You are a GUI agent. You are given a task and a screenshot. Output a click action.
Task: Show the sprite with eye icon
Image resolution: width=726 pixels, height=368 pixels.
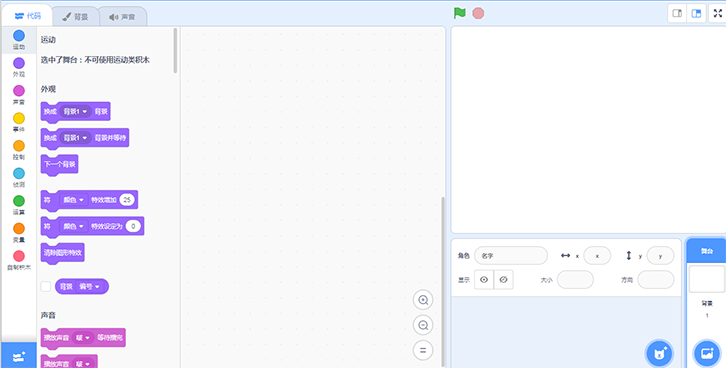tap(484, 280)
